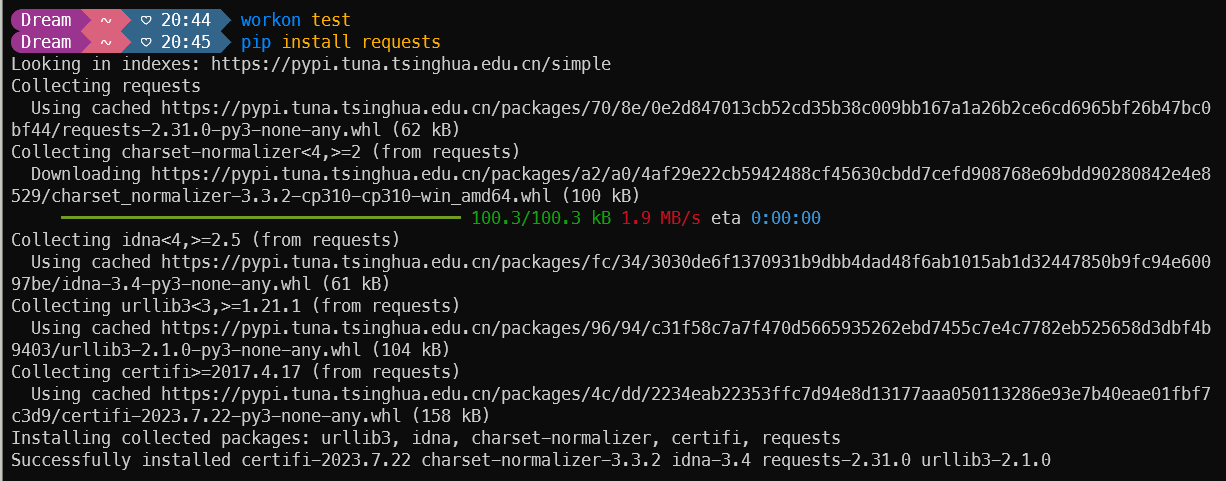Click the heart icon beside 20:44
The height and width of the screenshot is (481, 1226).
[146, 20]
